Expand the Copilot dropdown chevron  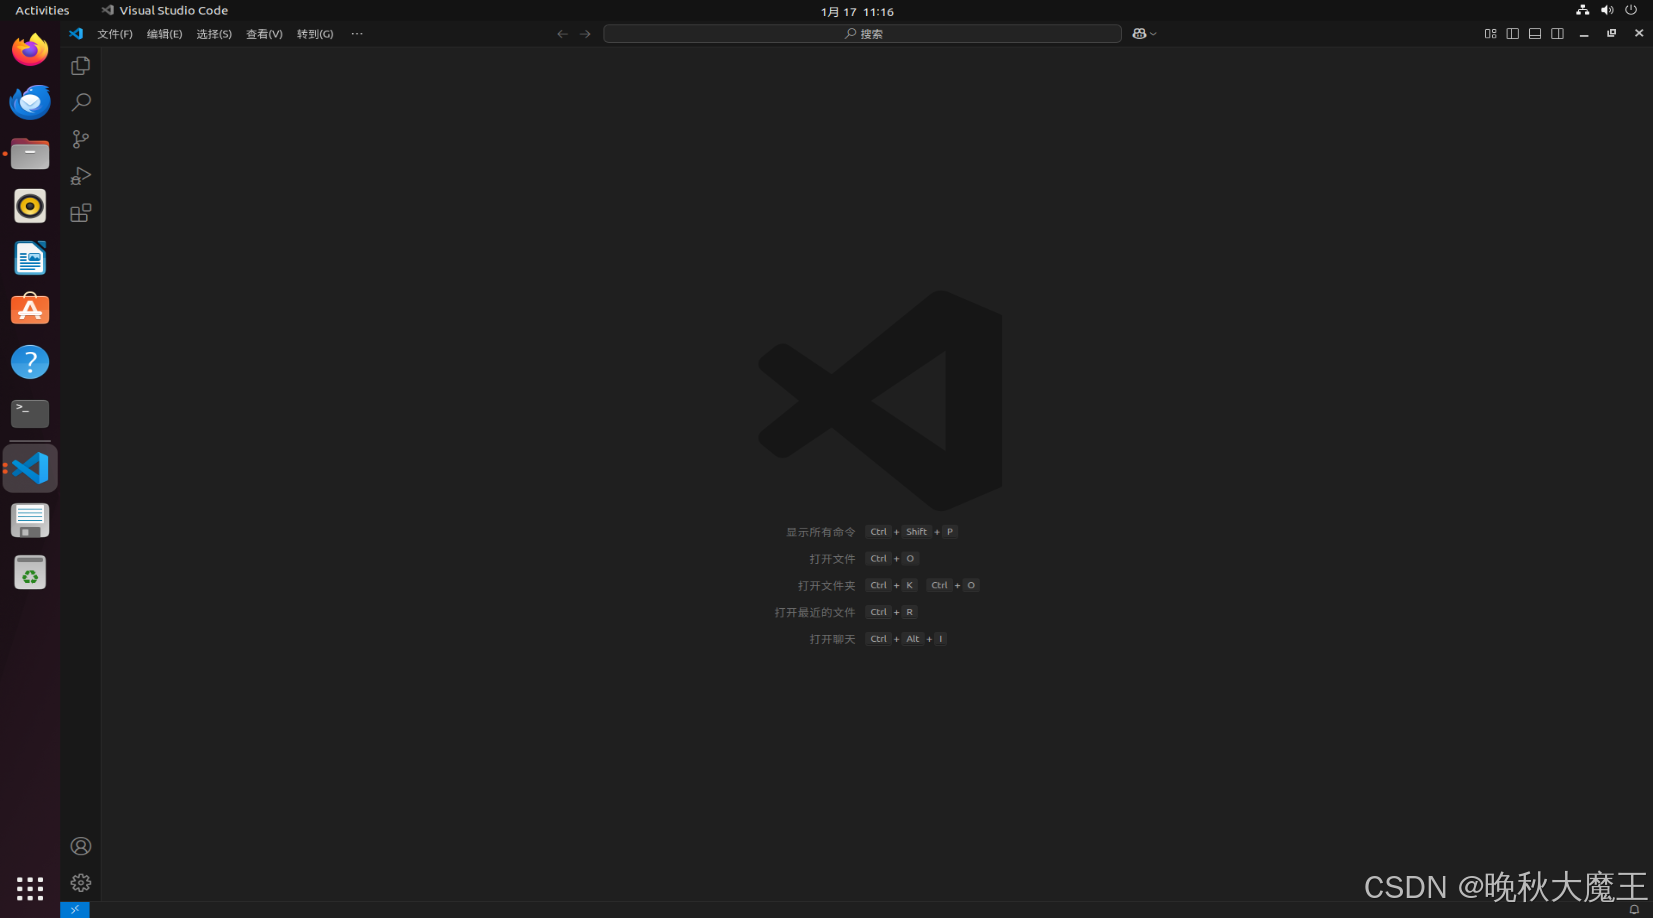tap(1153, 34)
